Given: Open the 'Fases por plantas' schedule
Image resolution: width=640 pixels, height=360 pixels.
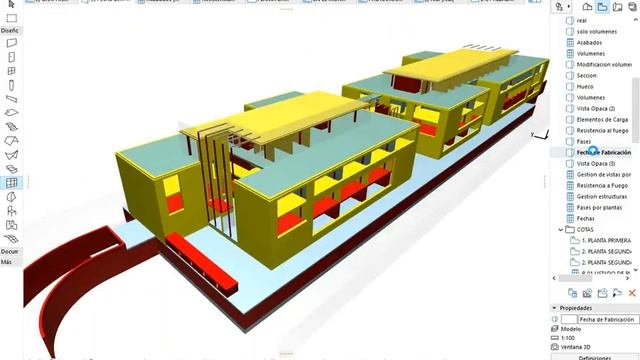Looking at the screenshot, I should (x=599, y=207).
